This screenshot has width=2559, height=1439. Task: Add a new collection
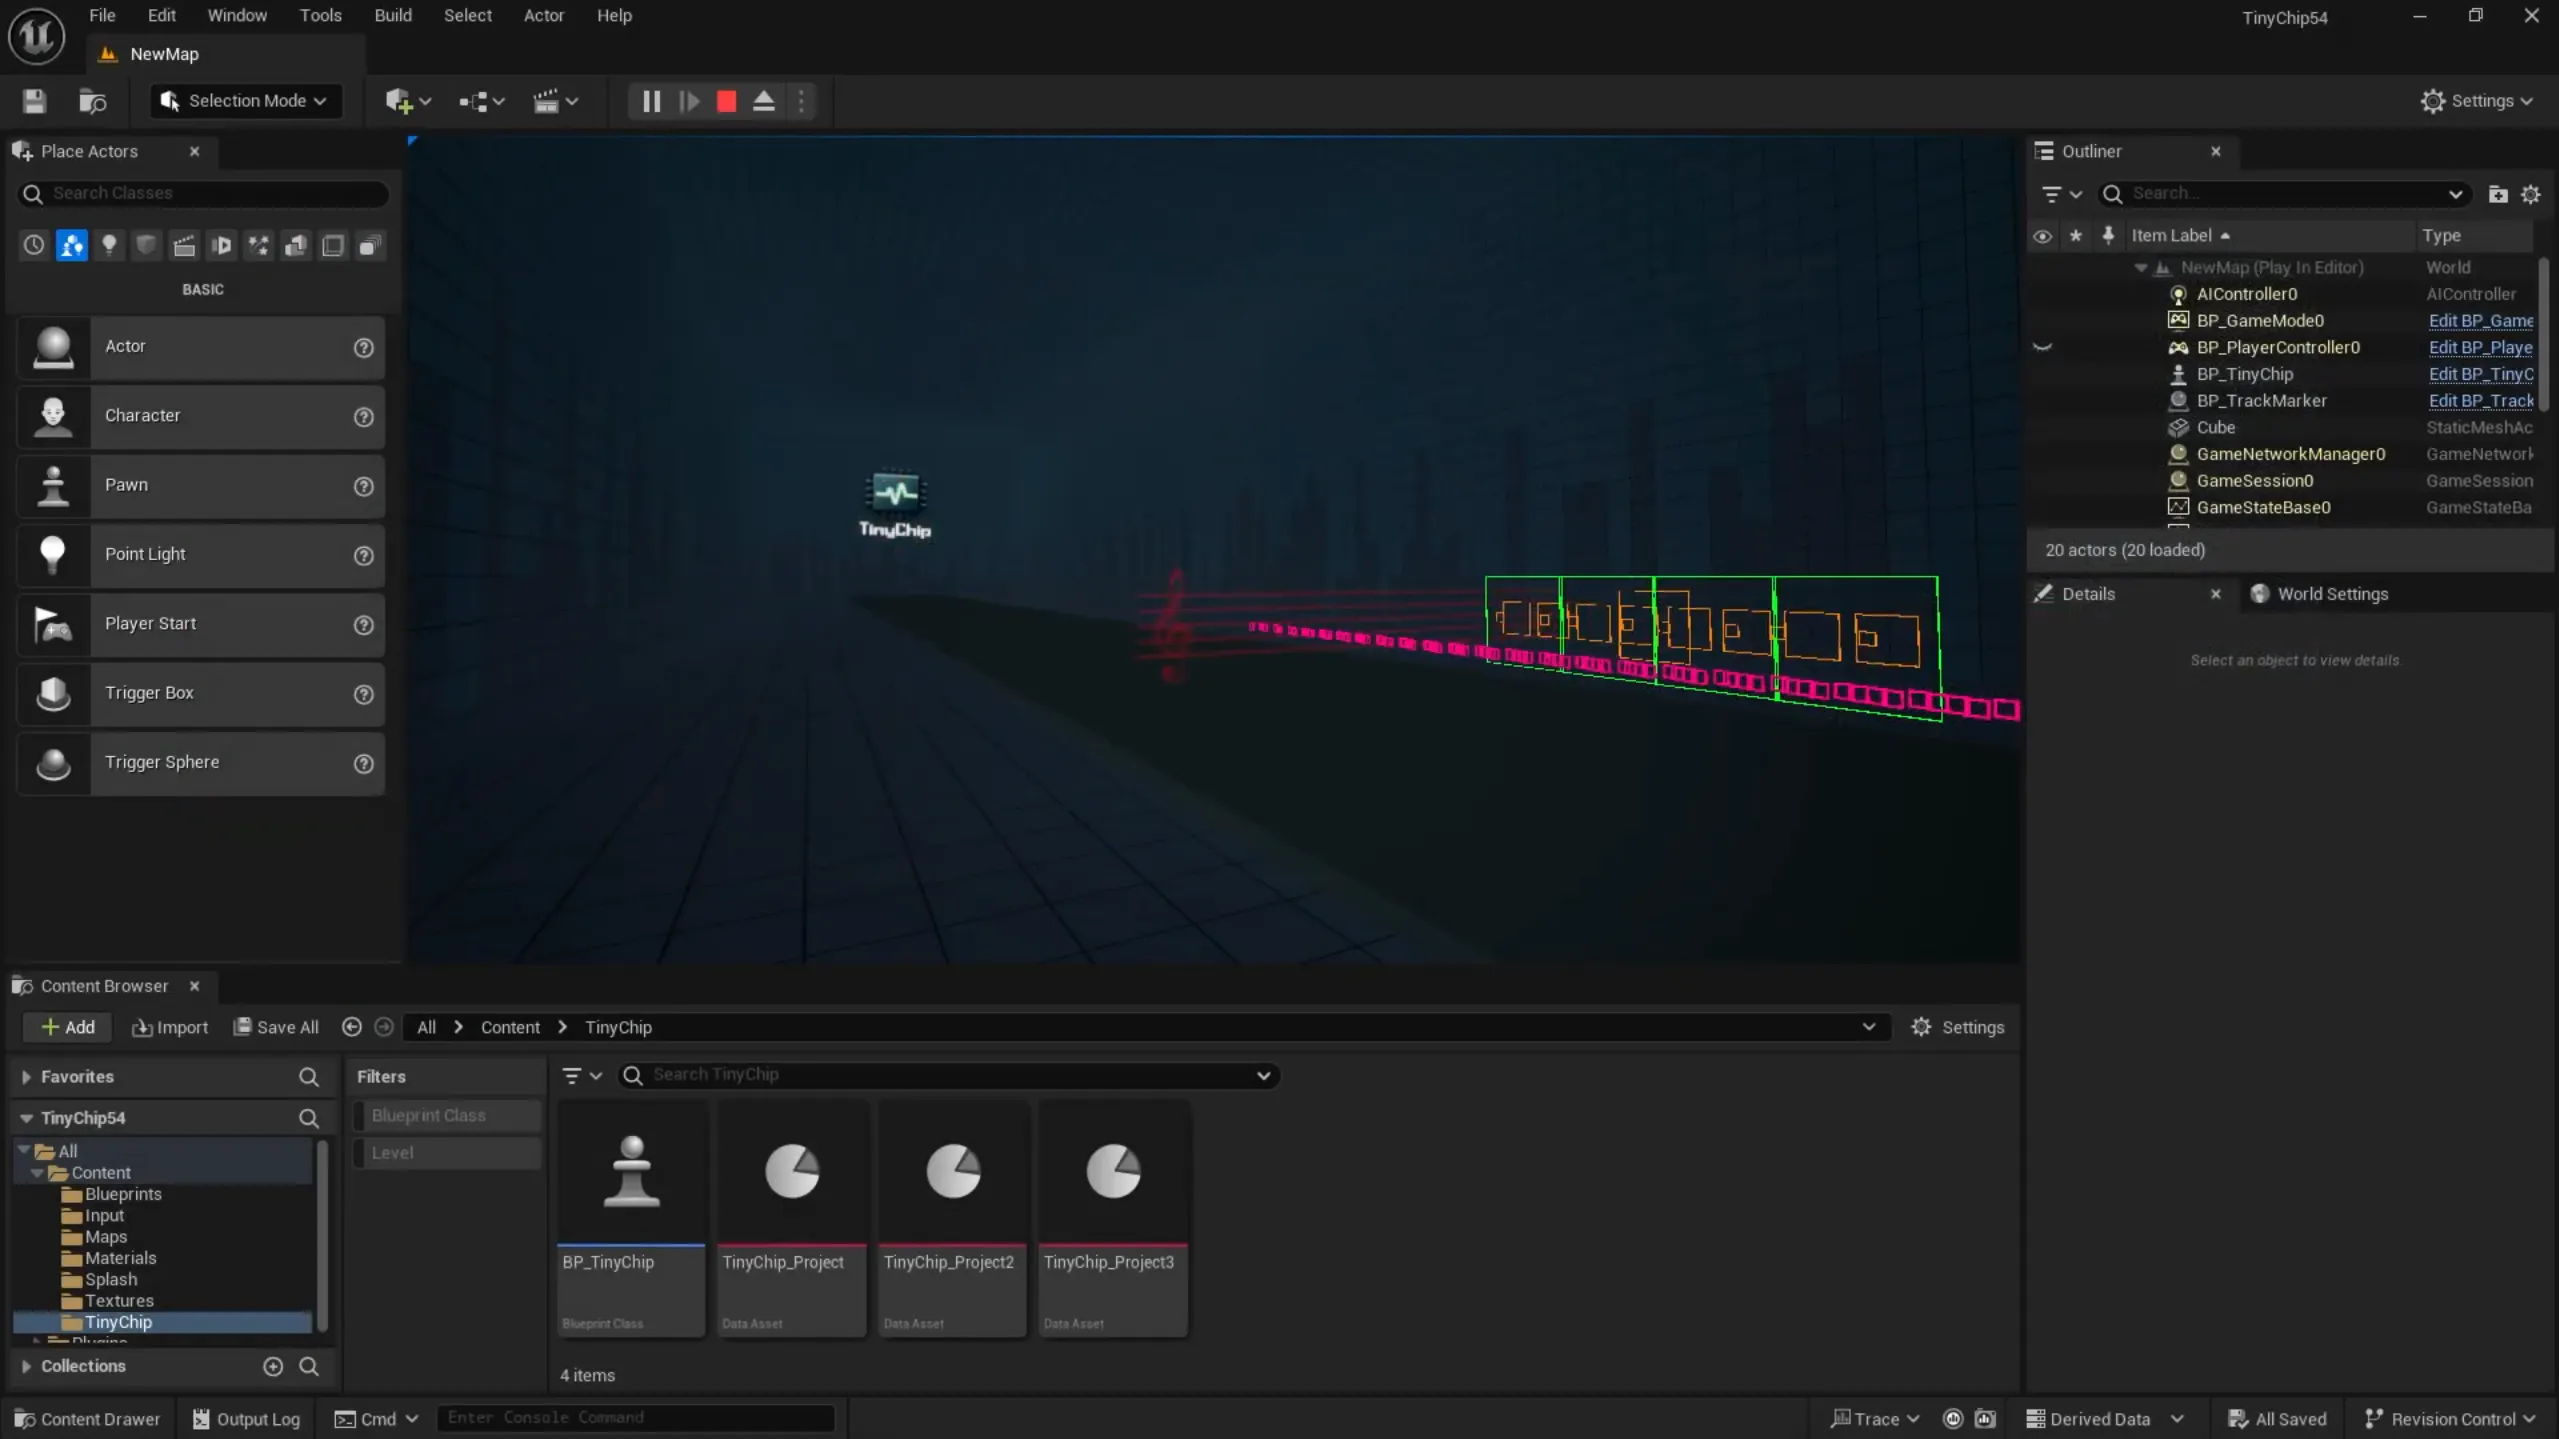tap(273, 1366)
